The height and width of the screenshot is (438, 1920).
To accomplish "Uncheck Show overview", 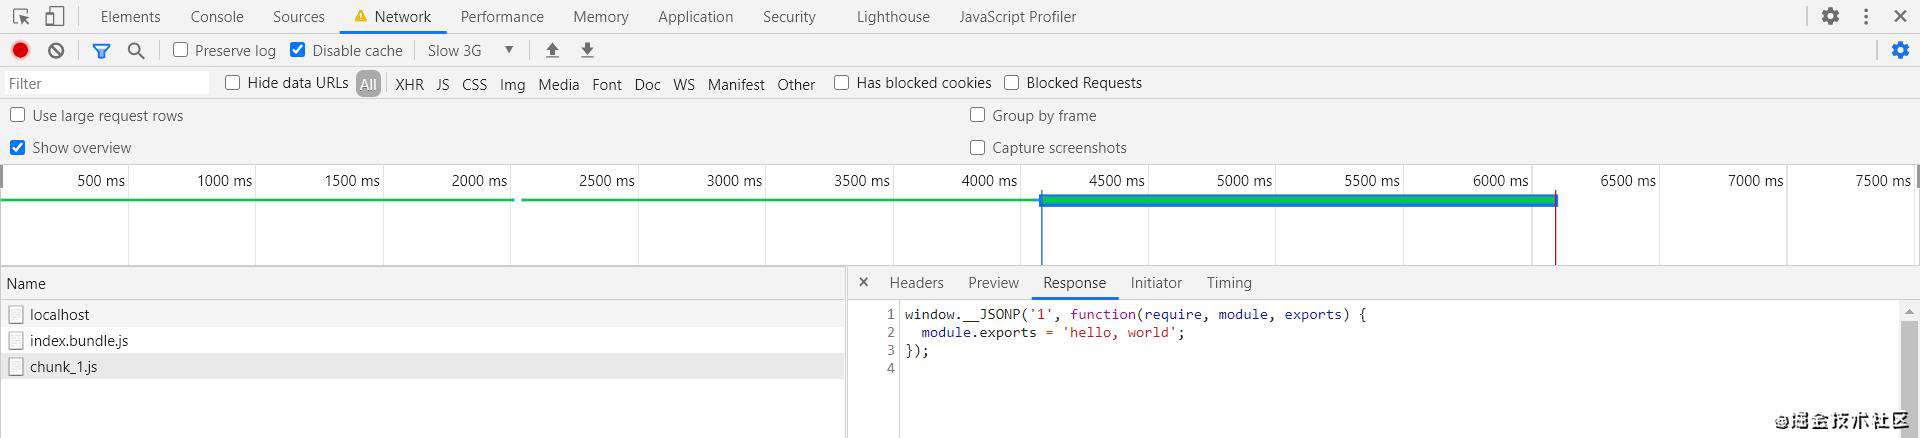I will pos(17,147).
